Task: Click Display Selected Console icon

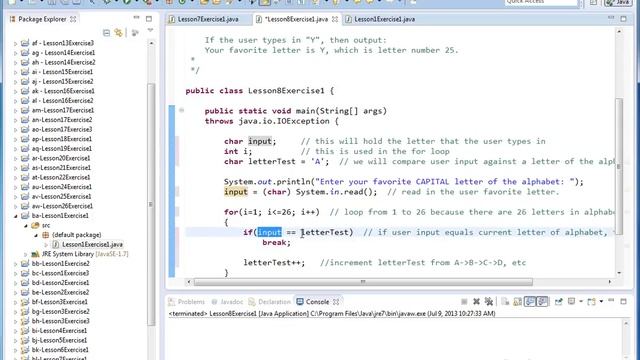Action: (x=571, y=302)
